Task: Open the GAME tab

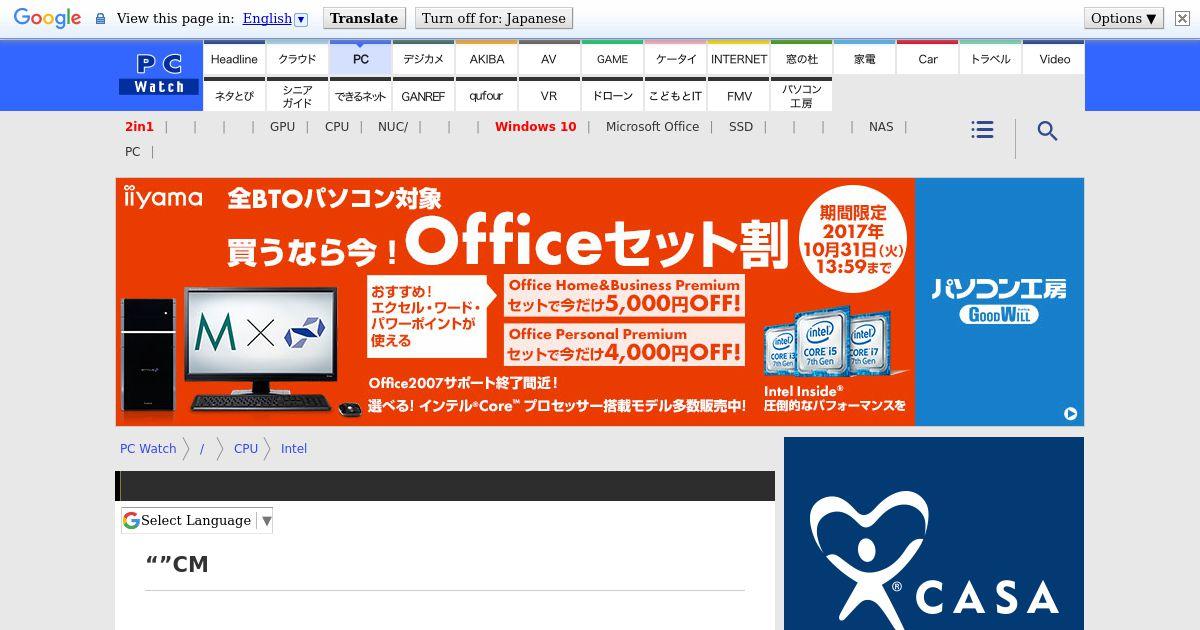Action: click(x=612, y=58)
